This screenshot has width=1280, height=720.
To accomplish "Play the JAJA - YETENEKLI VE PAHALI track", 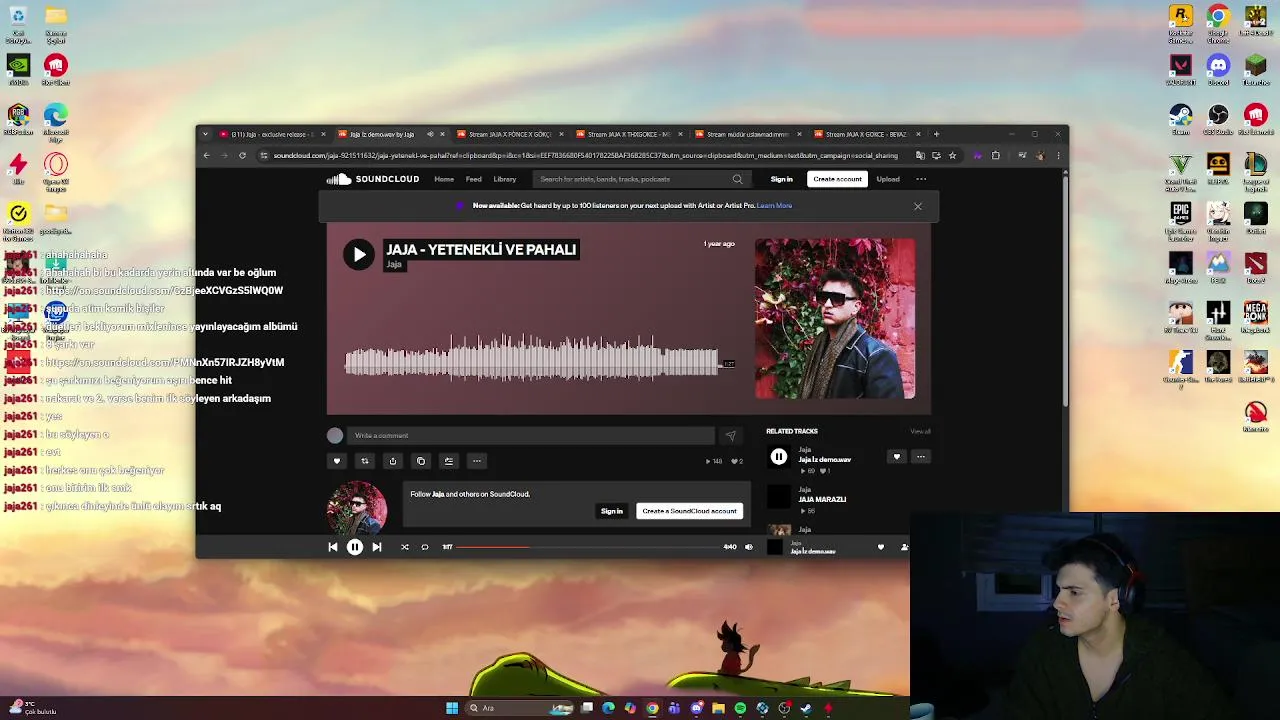I will pos(359,254).
